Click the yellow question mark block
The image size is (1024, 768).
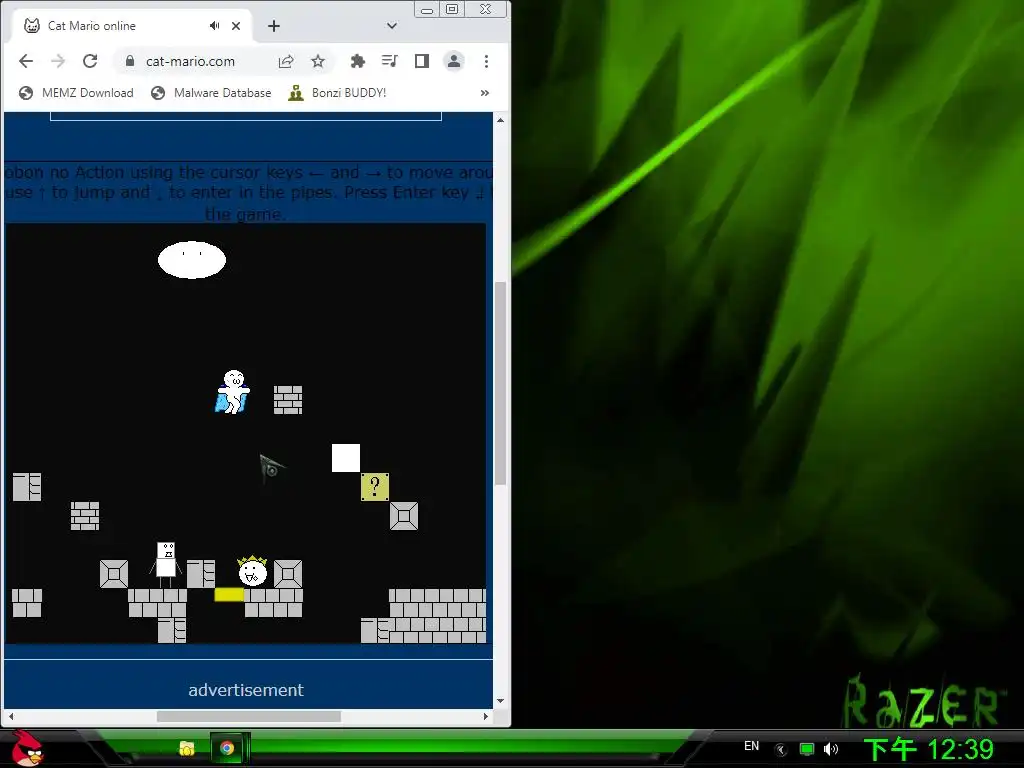pos(375,487)
